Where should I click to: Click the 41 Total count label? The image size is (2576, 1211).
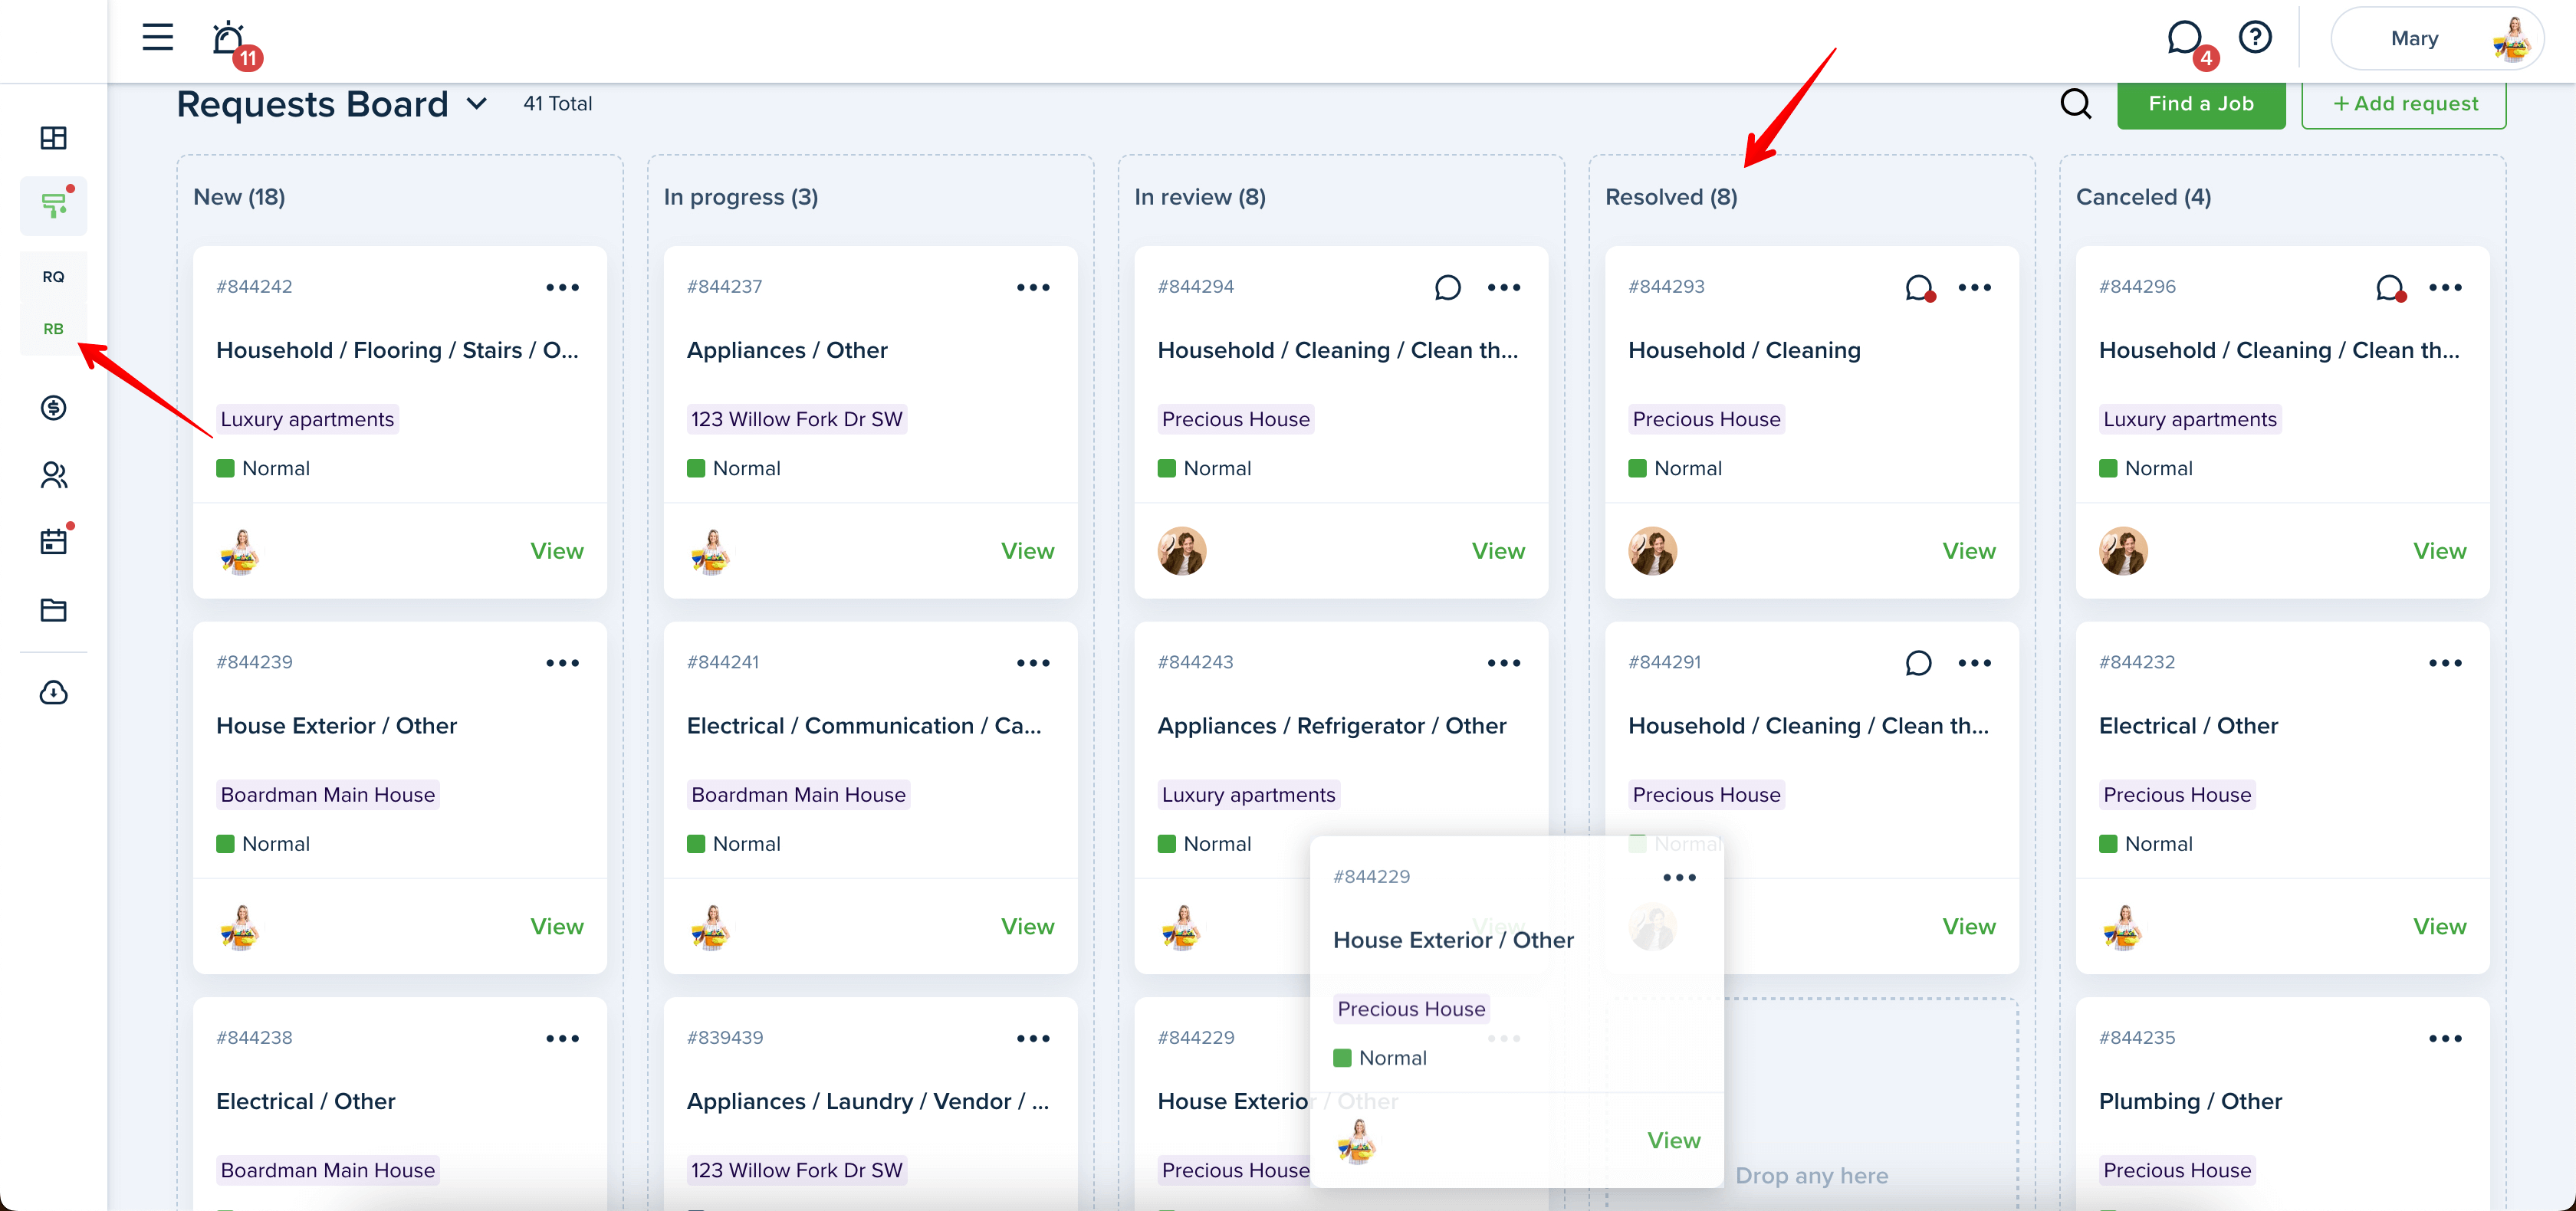557,104
